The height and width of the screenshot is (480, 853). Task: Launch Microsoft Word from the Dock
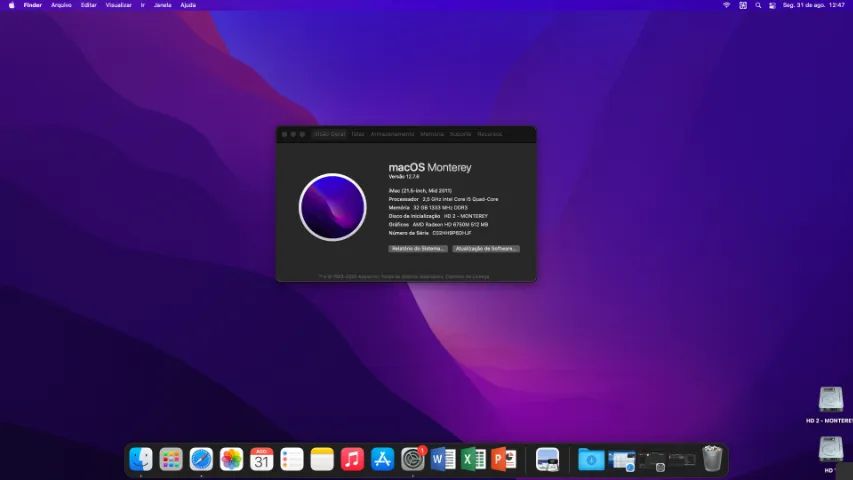(x=443, y=459)
